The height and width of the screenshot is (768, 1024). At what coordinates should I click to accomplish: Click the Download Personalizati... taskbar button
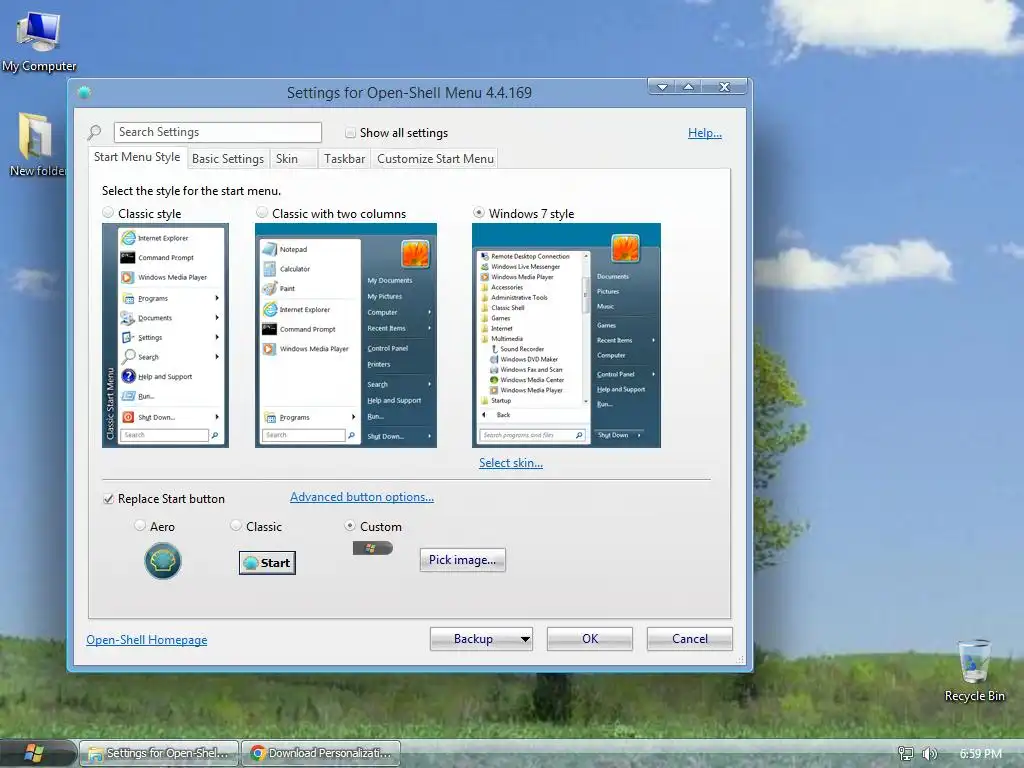coord(321,754)
